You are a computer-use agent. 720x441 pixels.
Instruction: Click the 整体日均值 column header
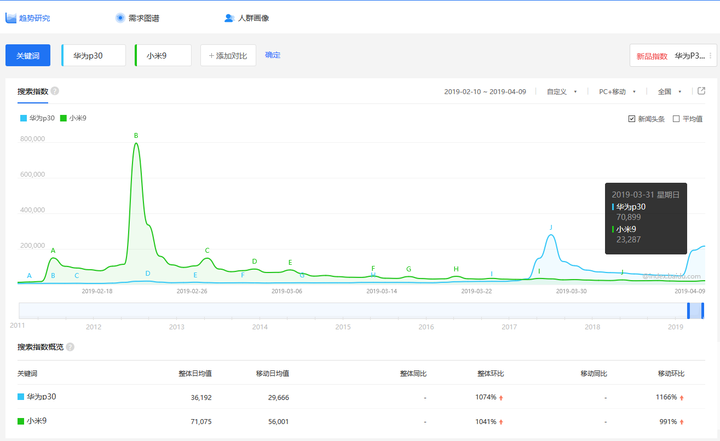195,373
